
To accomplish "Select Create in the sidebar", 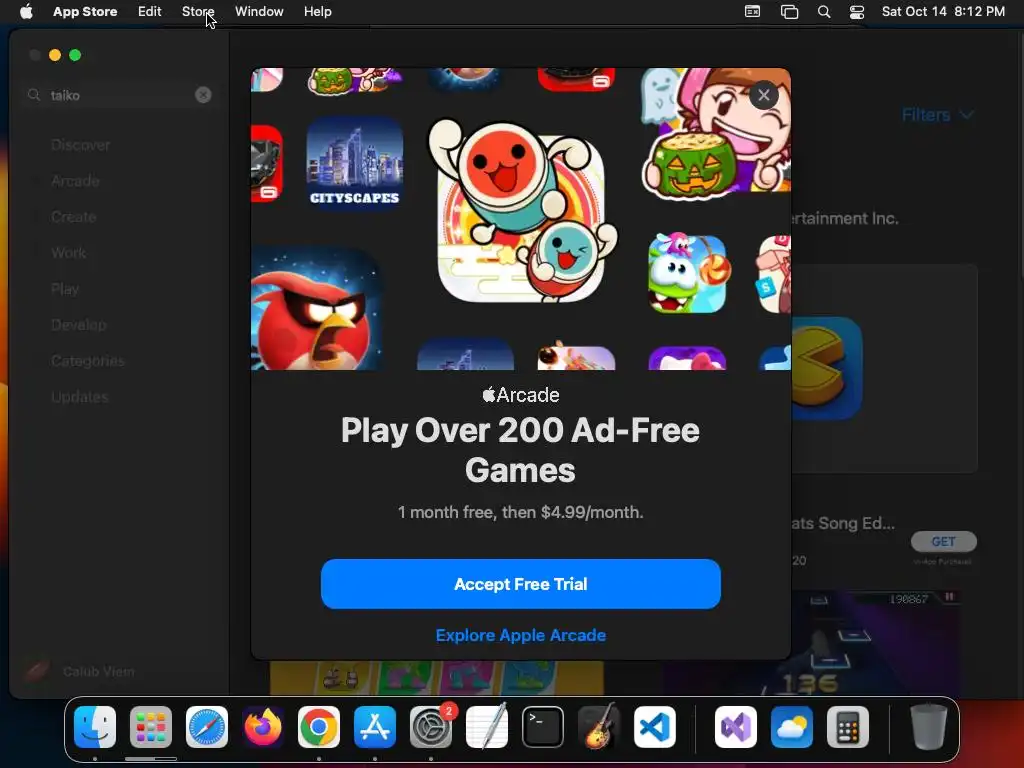I will coord(74,217).
